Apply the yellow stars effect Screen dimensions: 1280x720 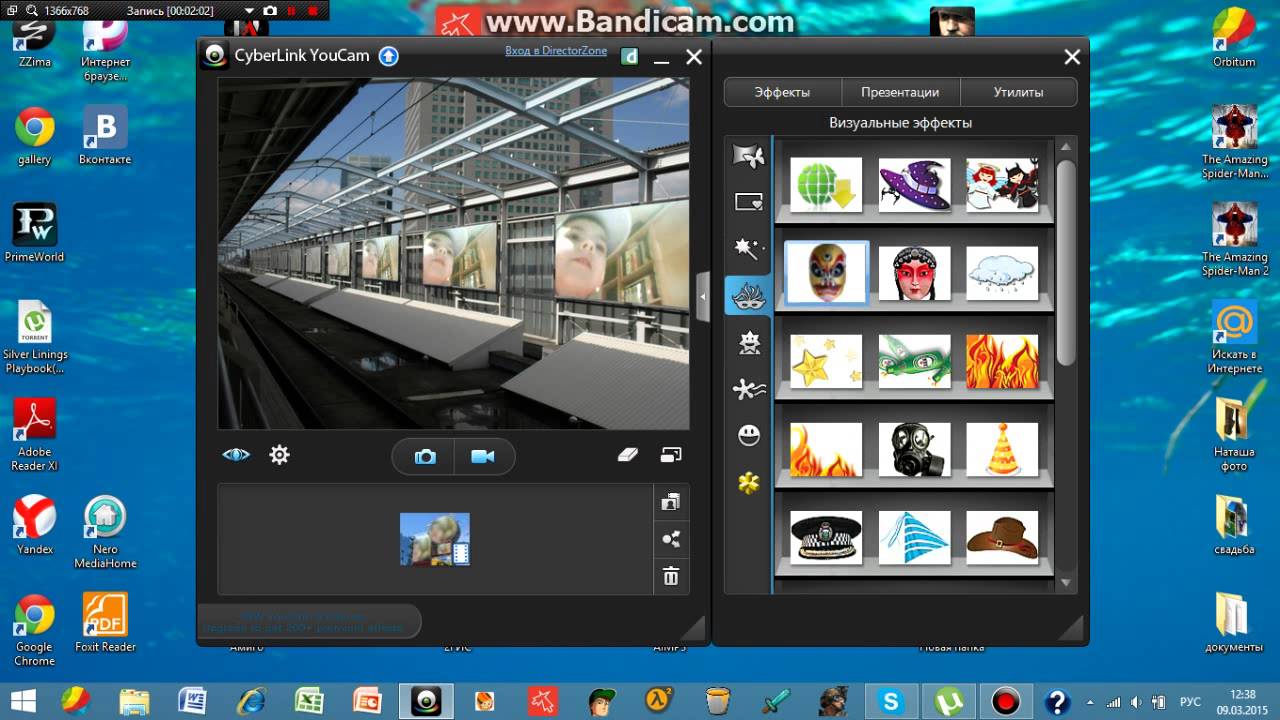826,361
